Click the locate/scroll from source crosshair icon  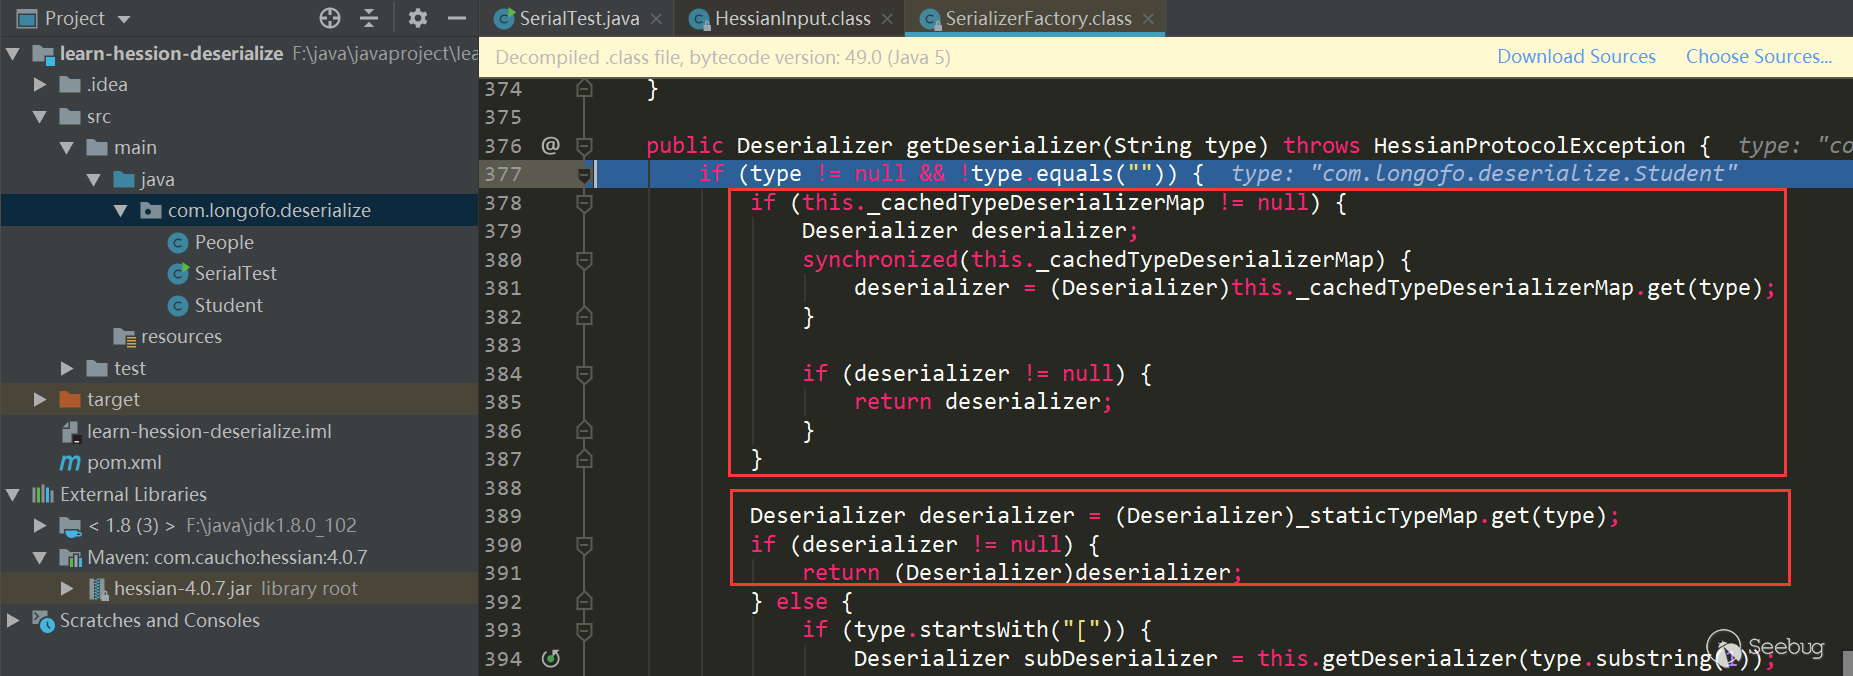click(330, 18)
